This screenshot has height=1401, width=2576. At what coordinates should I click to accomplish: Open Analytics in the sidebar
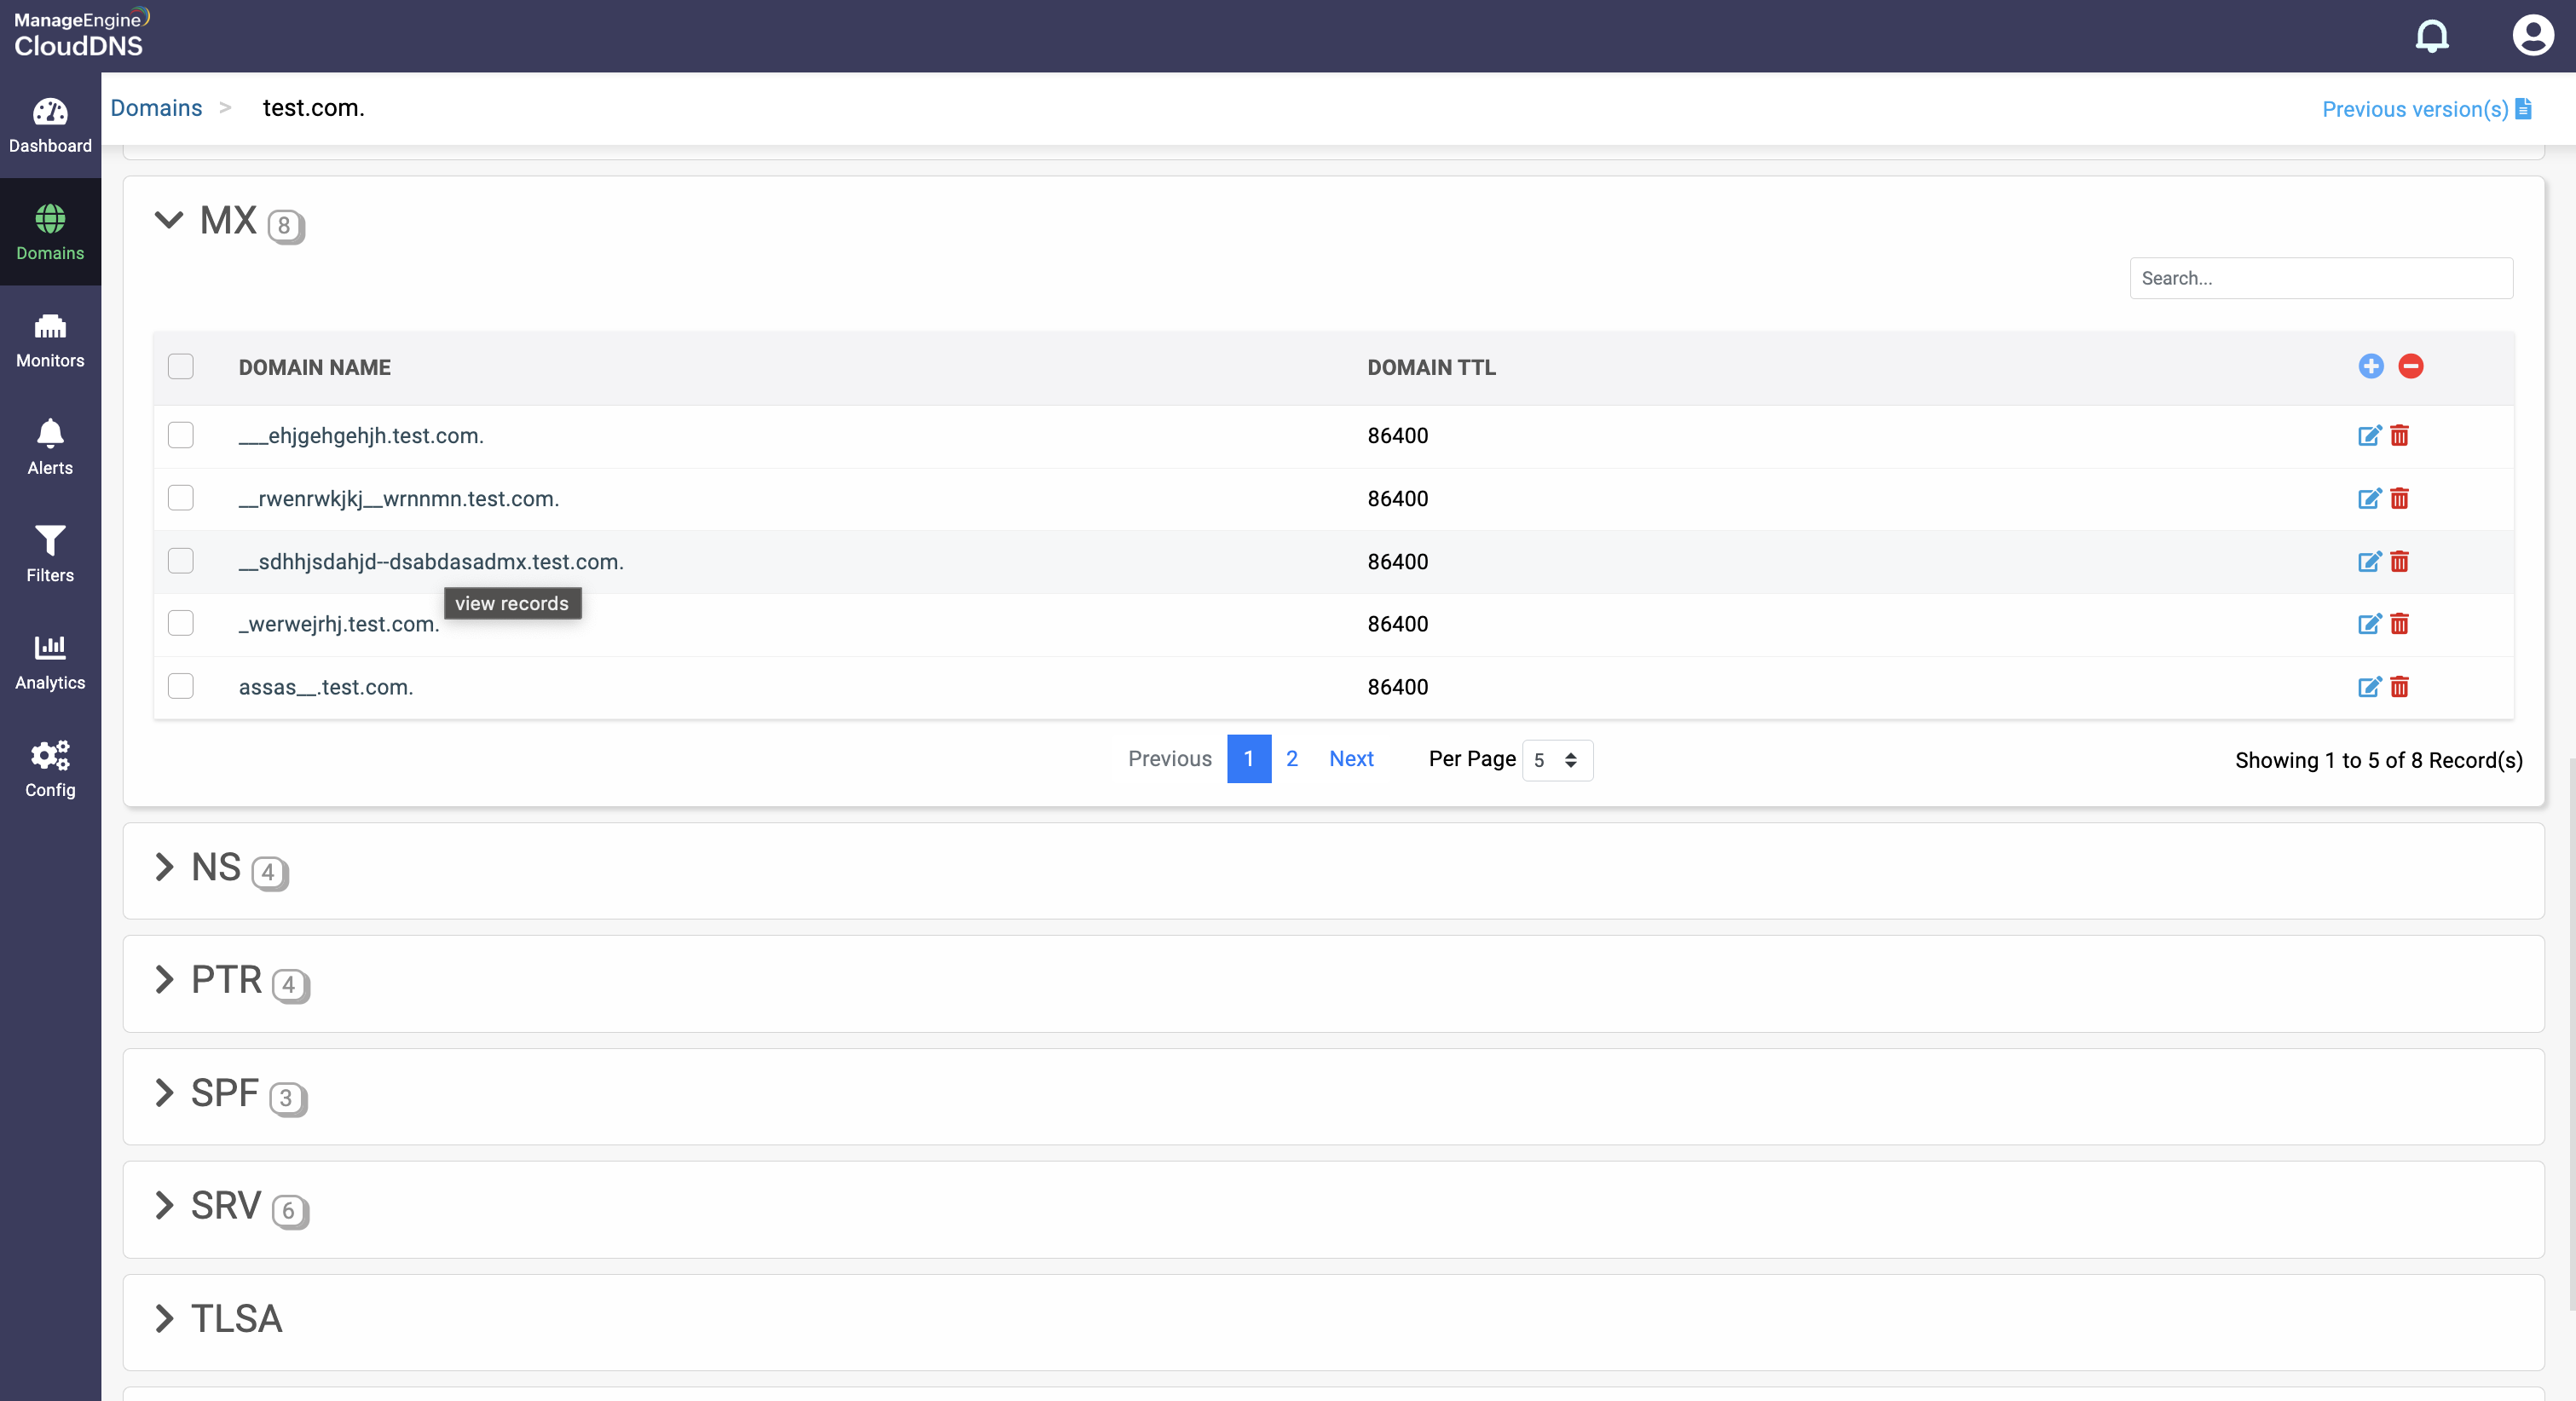coord(50,661)
